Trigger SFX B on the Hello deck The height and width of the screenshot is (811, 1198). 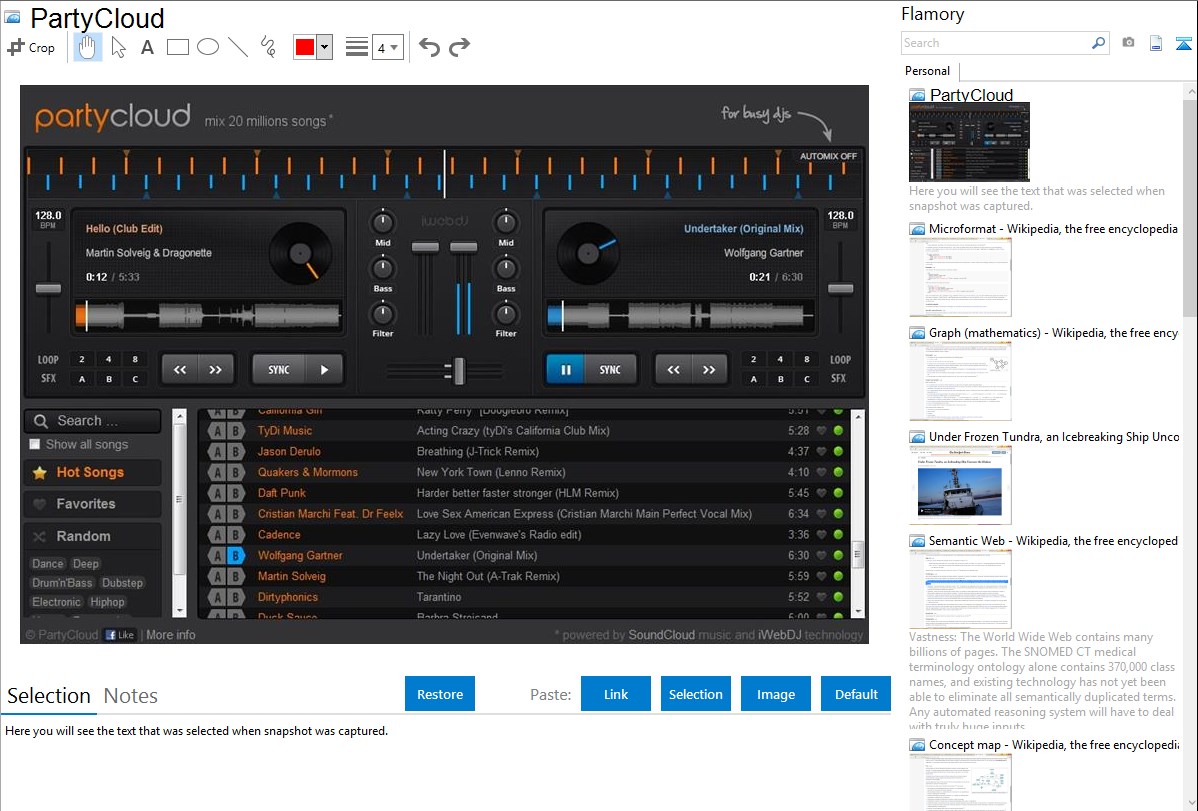tap(108, 379)
